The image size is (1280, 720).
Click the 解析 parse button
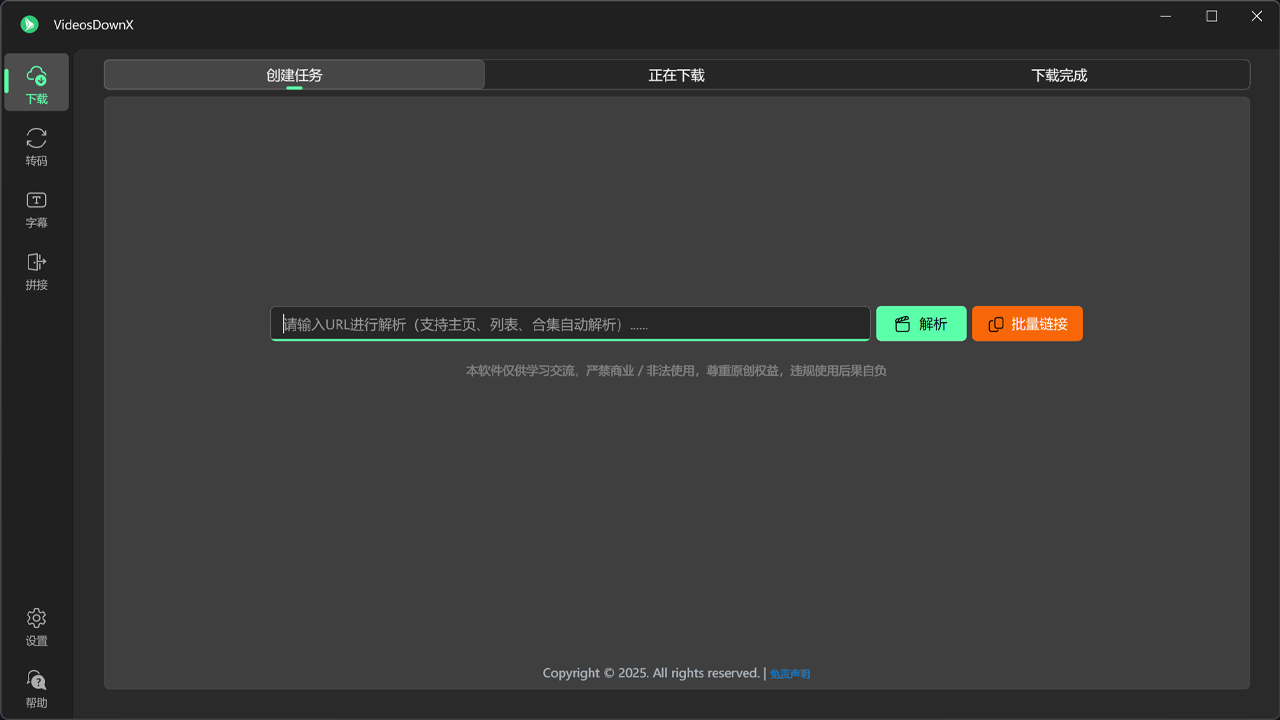[921, 323]
